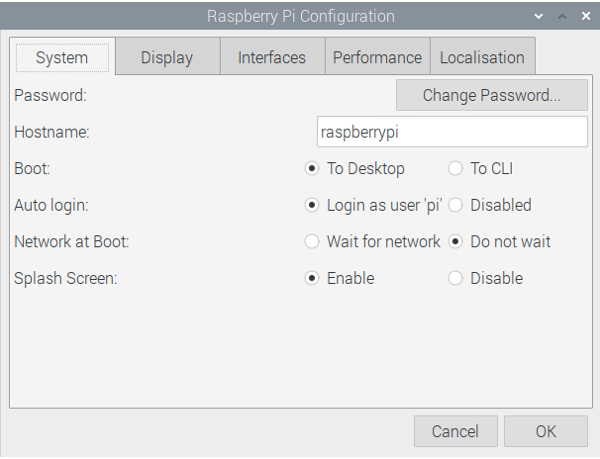Set Auto login to Disabled

point(490,205)
